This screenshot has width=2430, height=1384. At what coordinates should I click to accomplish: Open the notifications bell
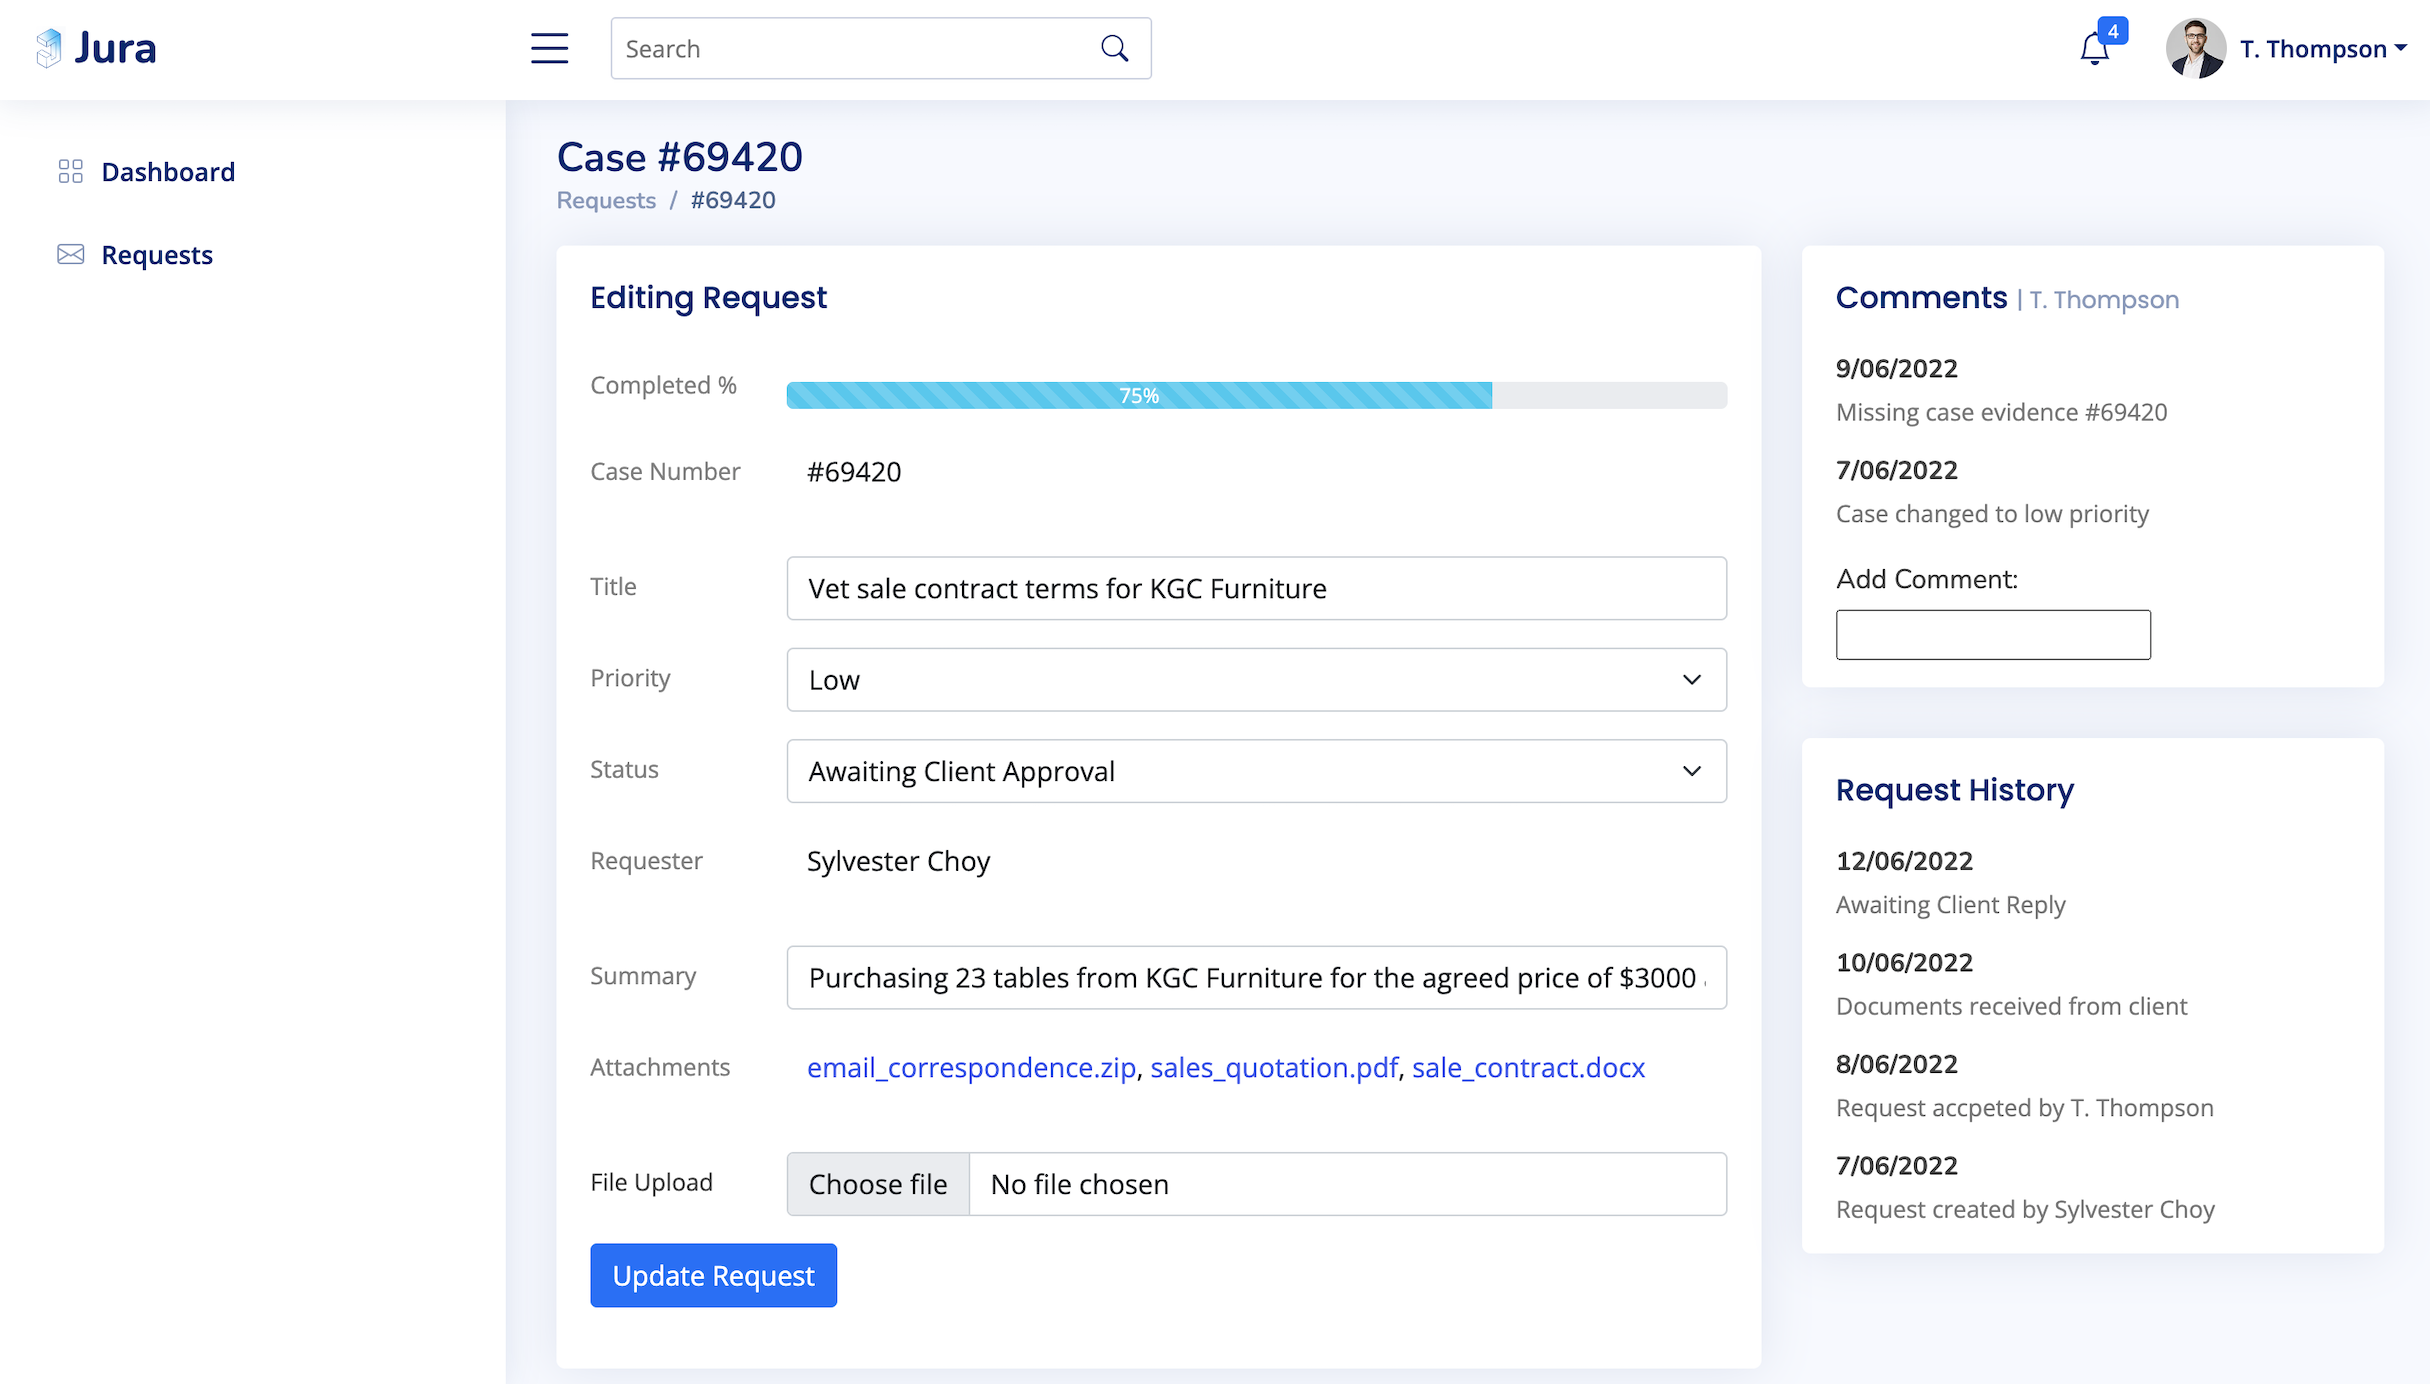point(2093,50)
